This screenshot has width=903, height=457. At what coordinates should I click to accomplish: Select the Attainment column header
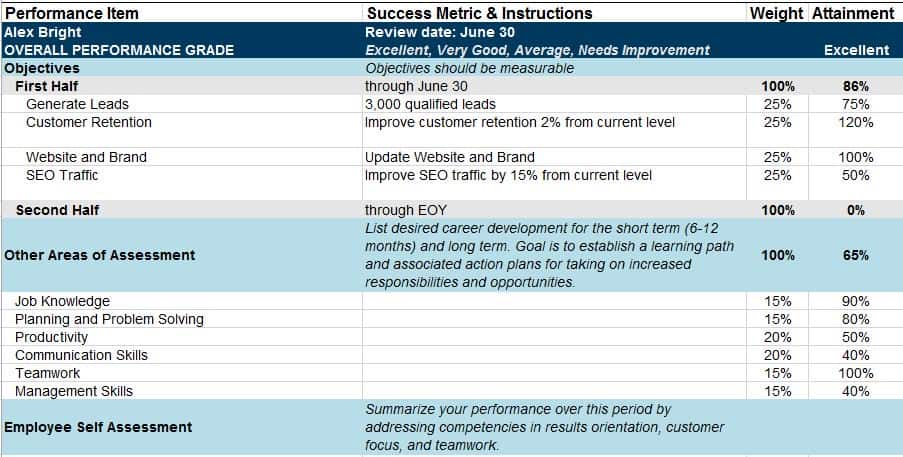(x=853, y=13)
